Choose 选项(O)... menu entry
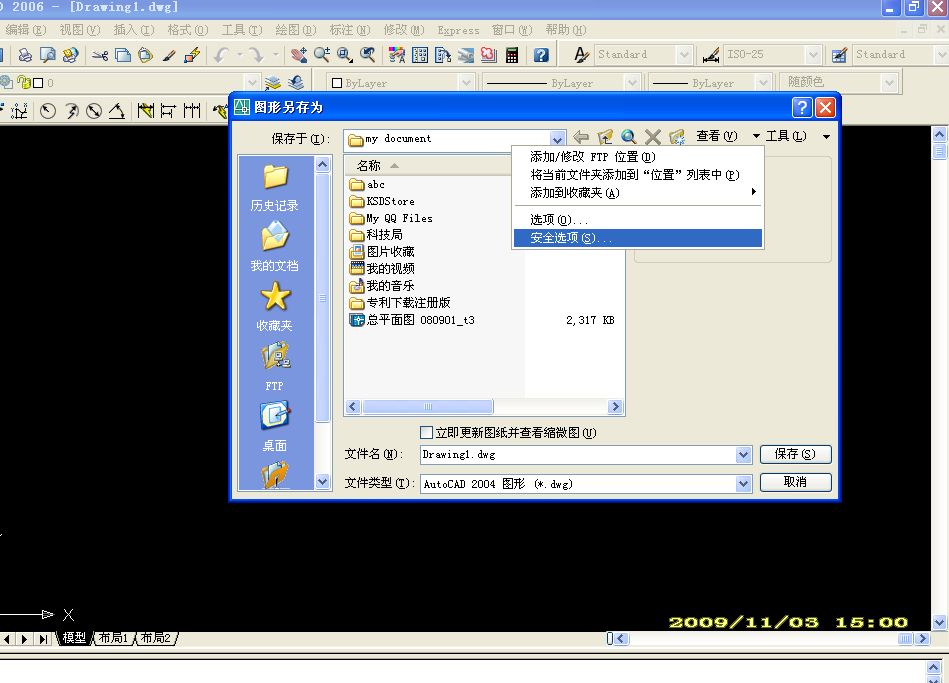Image resolution: width=949 pixels, height=683 pixels. pyautogui.click(x=637, y=220)
